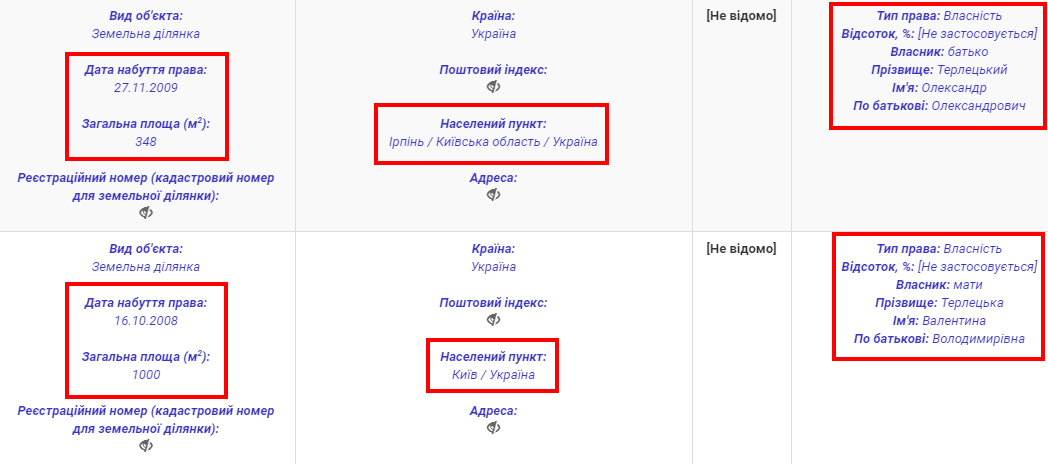Click '[Не відомо]' in the мати row
This screenshot has width=1048, height=464.
[741, 248]
